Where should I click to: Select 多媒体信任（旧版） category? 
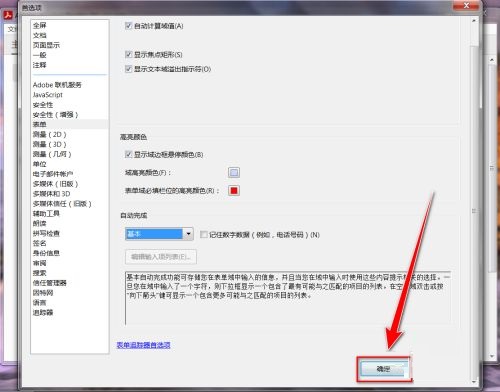pos(62,204)
